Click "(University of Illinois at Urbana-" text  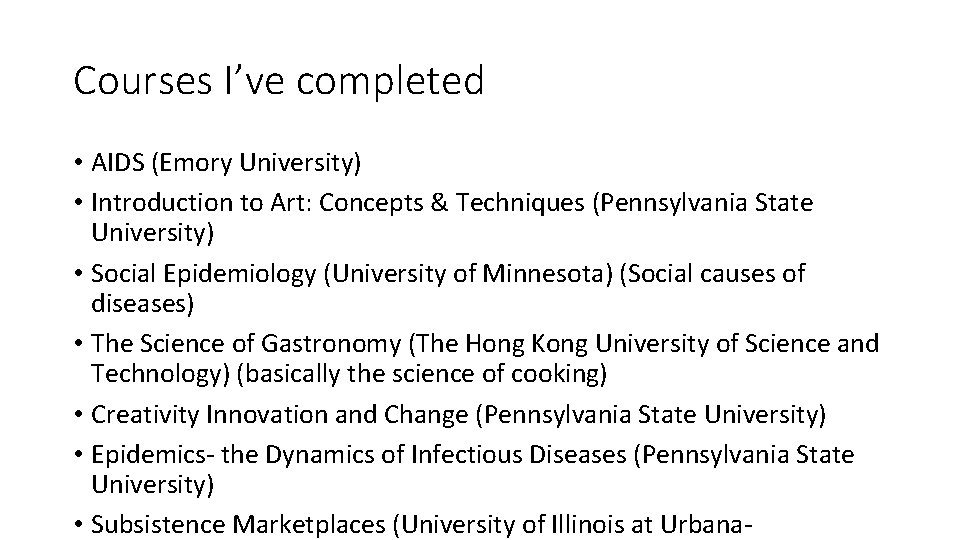(x=571, y=524)
